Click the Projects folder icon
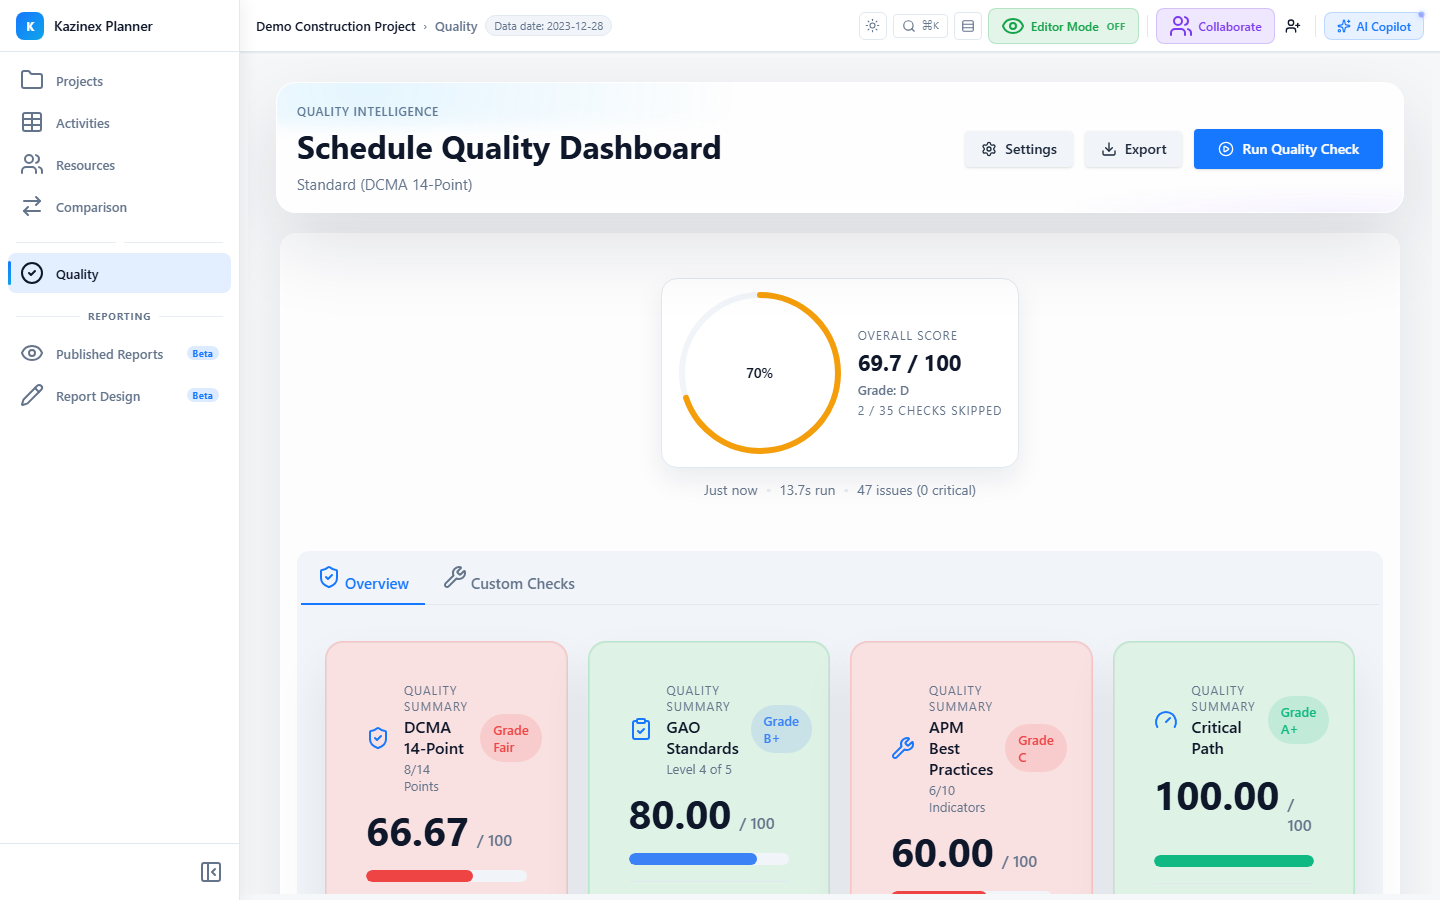This screenshot has height=900, width=1440. (32, 80)
